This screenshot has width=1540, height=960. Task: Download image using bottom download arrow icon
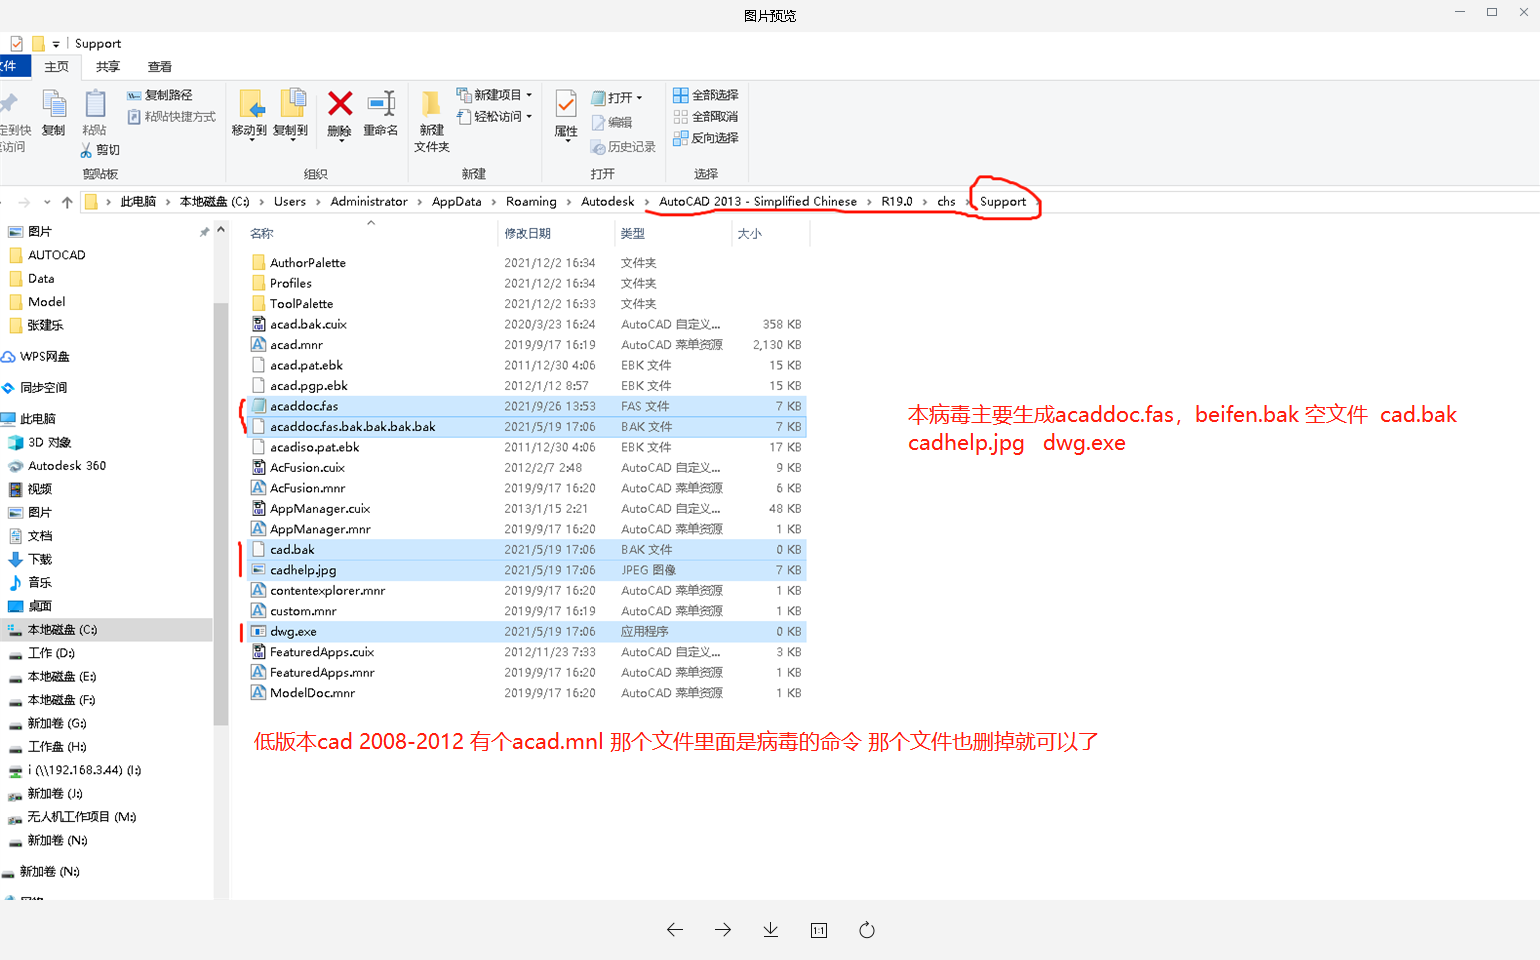click(x=771, y=930)
